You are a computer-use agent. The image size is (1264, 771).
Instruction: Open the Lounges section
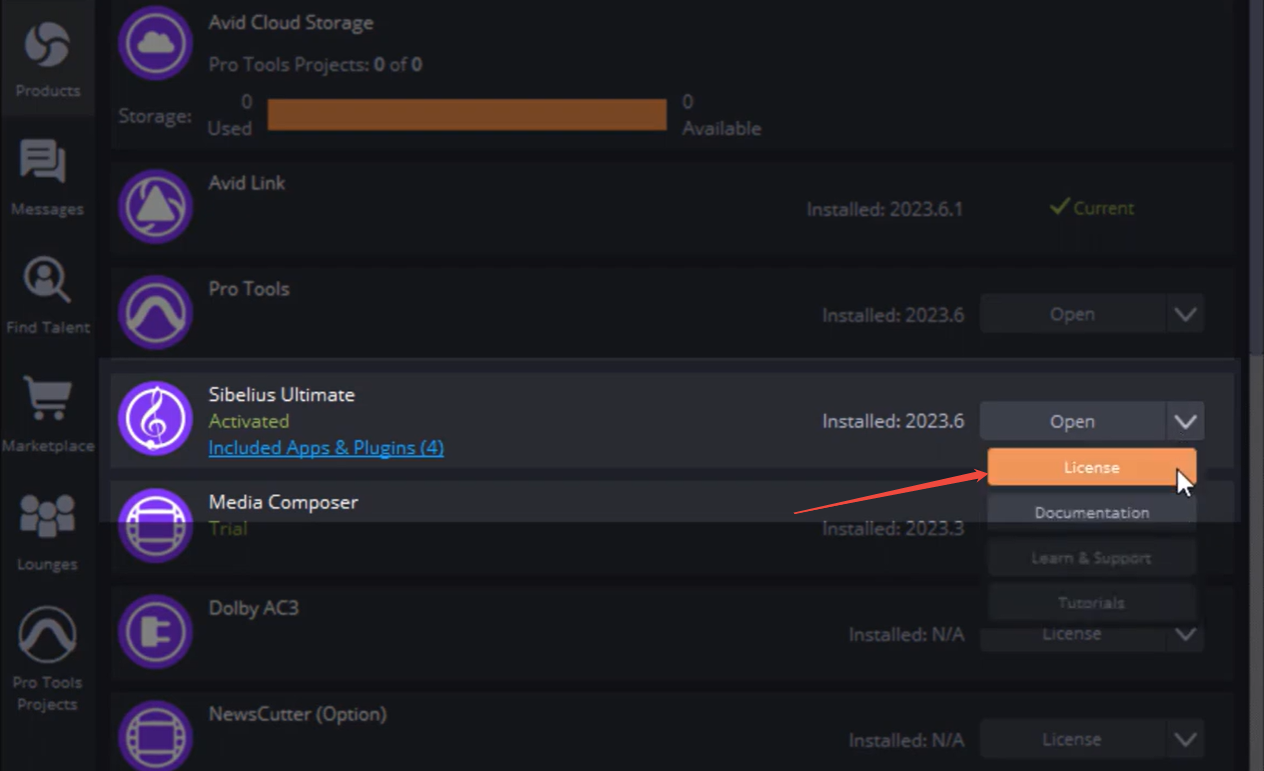pyautogui.click(x=47, y=530)
